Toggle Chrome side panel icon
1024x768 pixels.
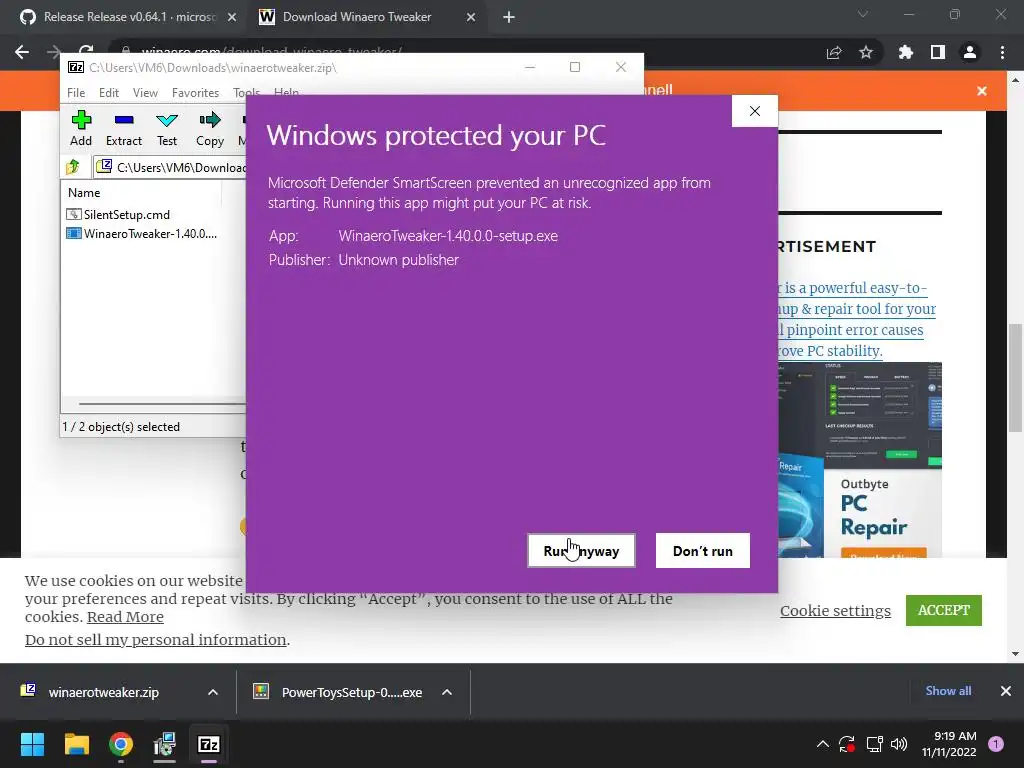point(938,52)
